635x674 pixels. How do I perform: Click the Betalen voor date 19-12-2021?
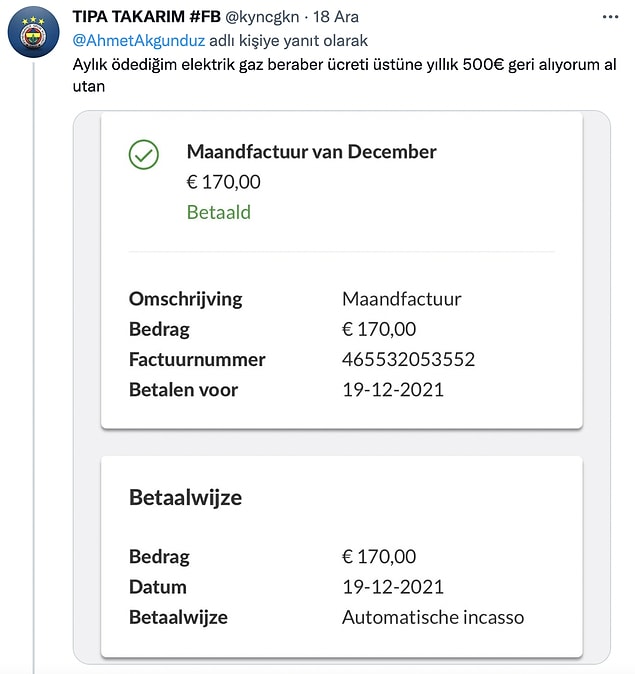tap(393, 390)
